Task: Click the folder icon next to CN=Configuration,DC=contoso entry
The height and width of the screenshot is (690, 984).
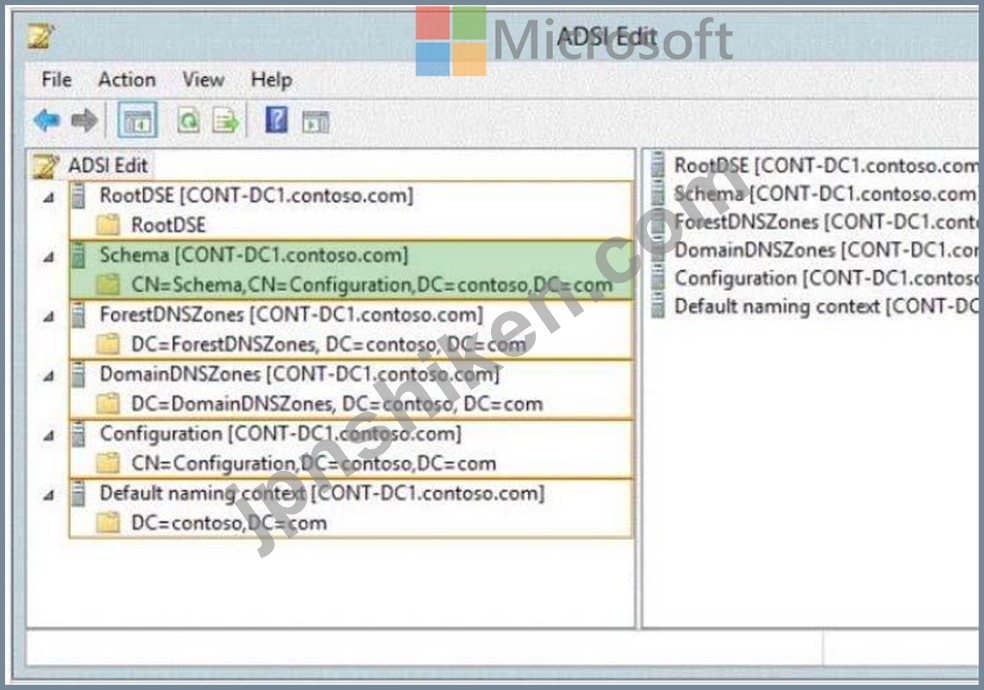Action: (108, 463)
